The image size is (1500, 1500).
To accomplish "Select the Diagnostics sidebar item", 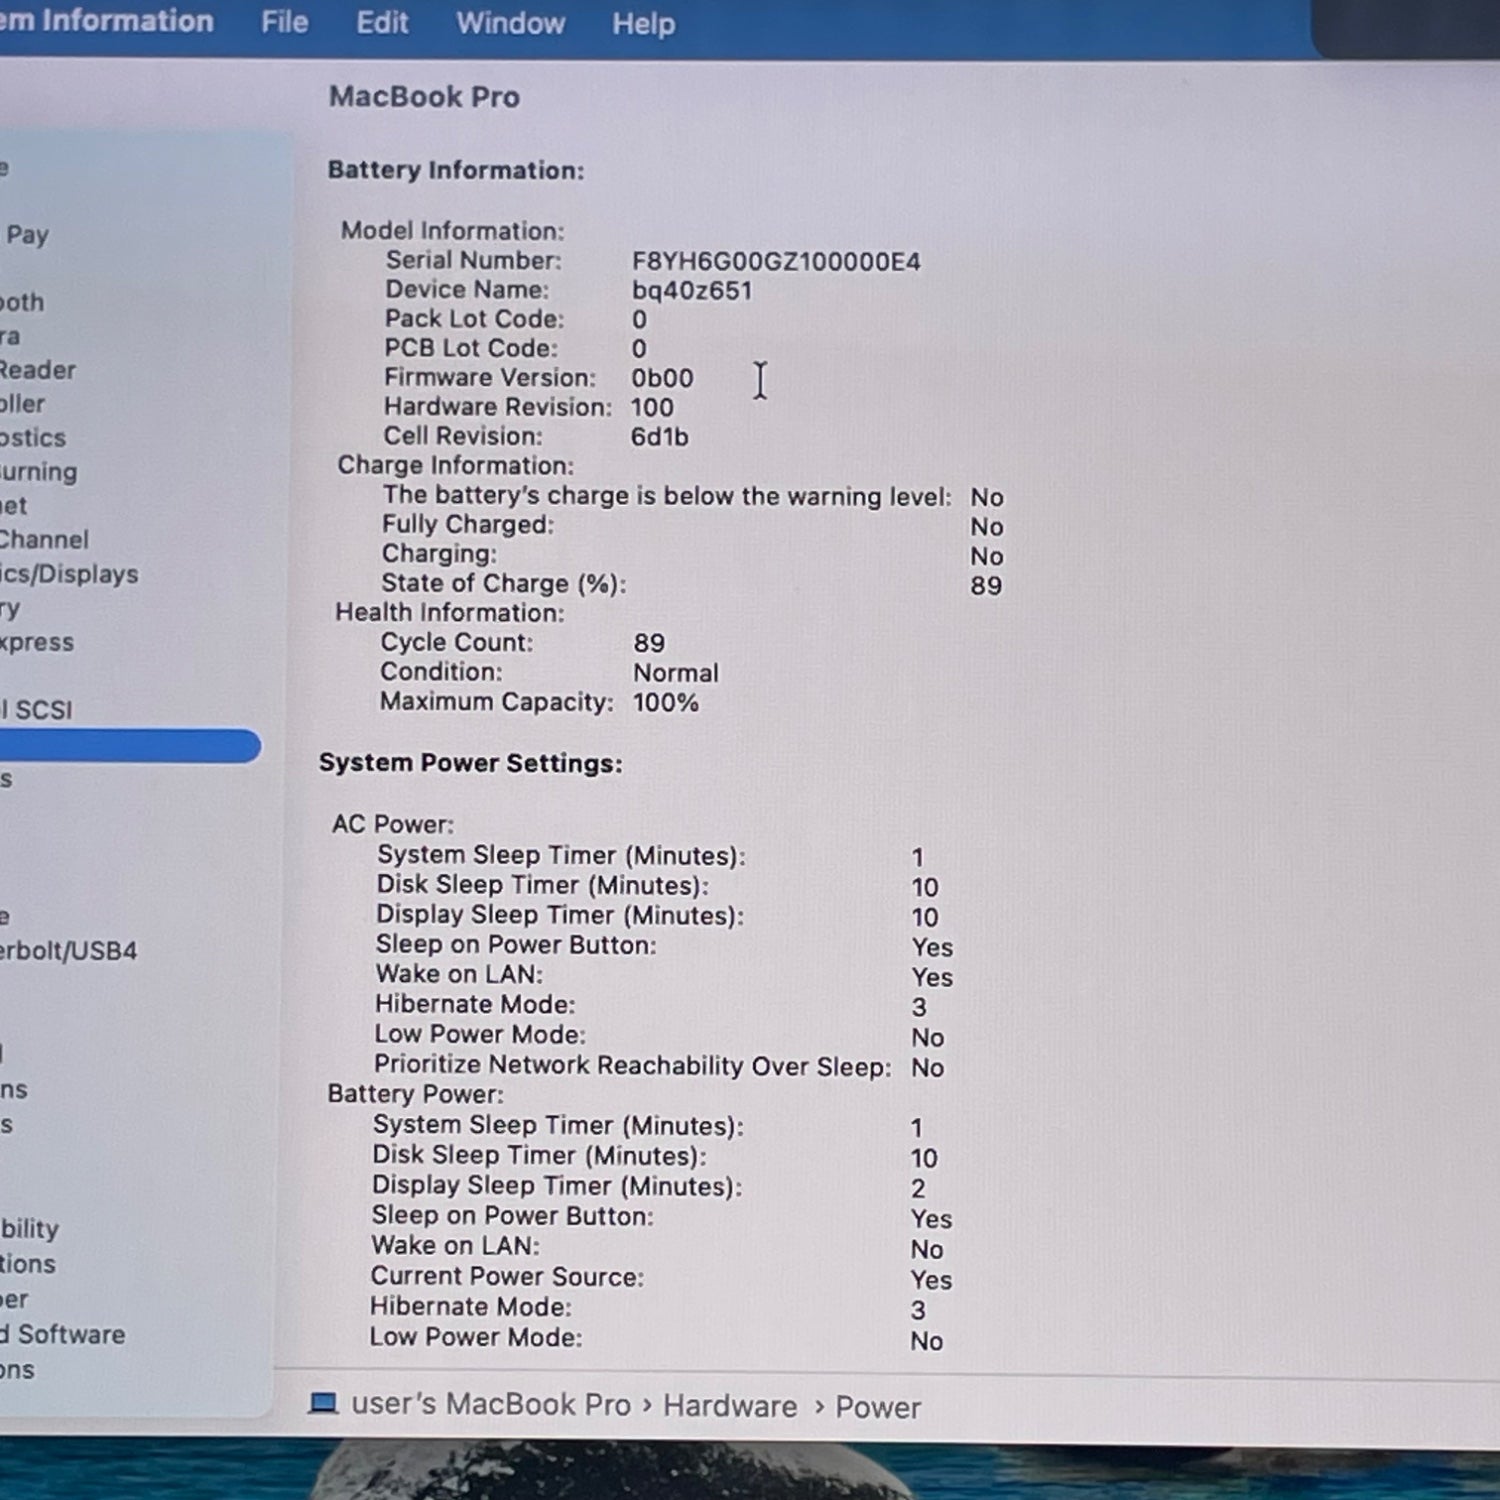I will (x=33, y=438).
